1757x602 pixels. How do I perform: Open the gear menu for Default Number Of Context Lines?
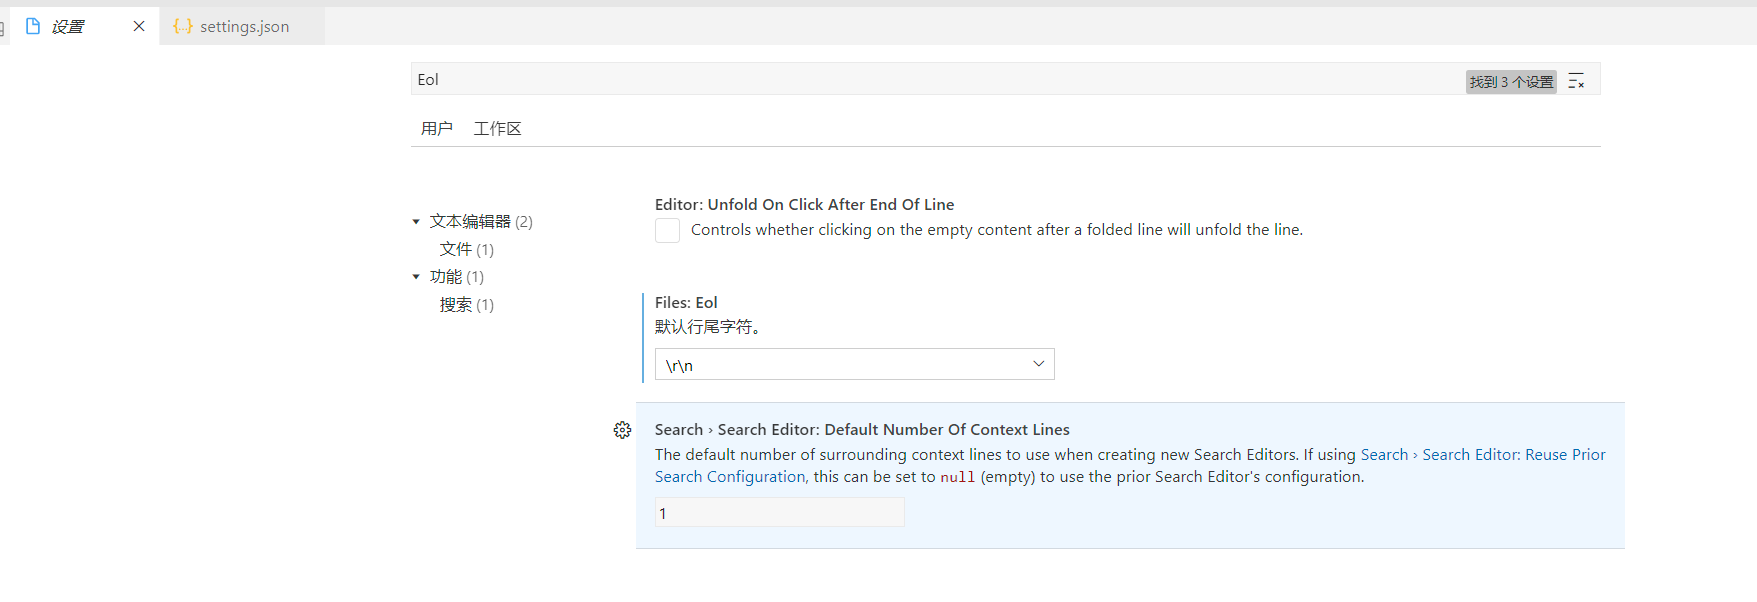[622, 430]
